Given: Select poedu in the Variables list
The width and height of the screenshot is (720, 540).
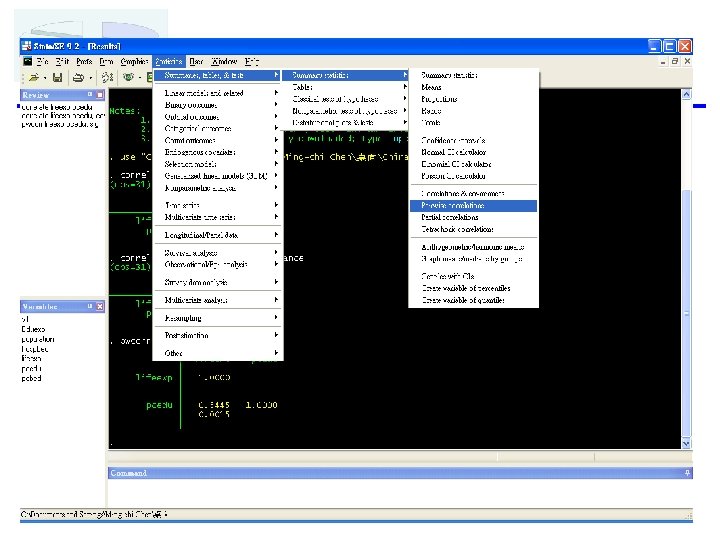Looking at the screenshot, I should pos(31,368).
